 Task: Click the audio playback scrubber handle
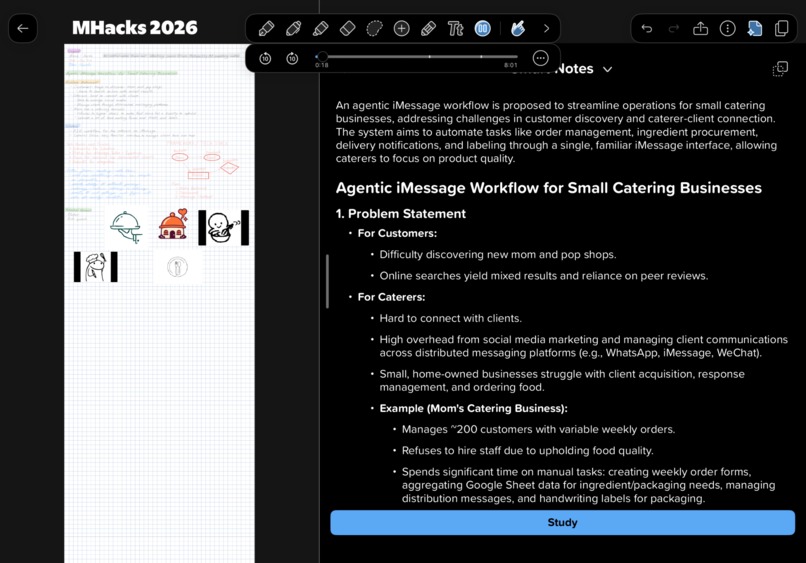point(322,57)
